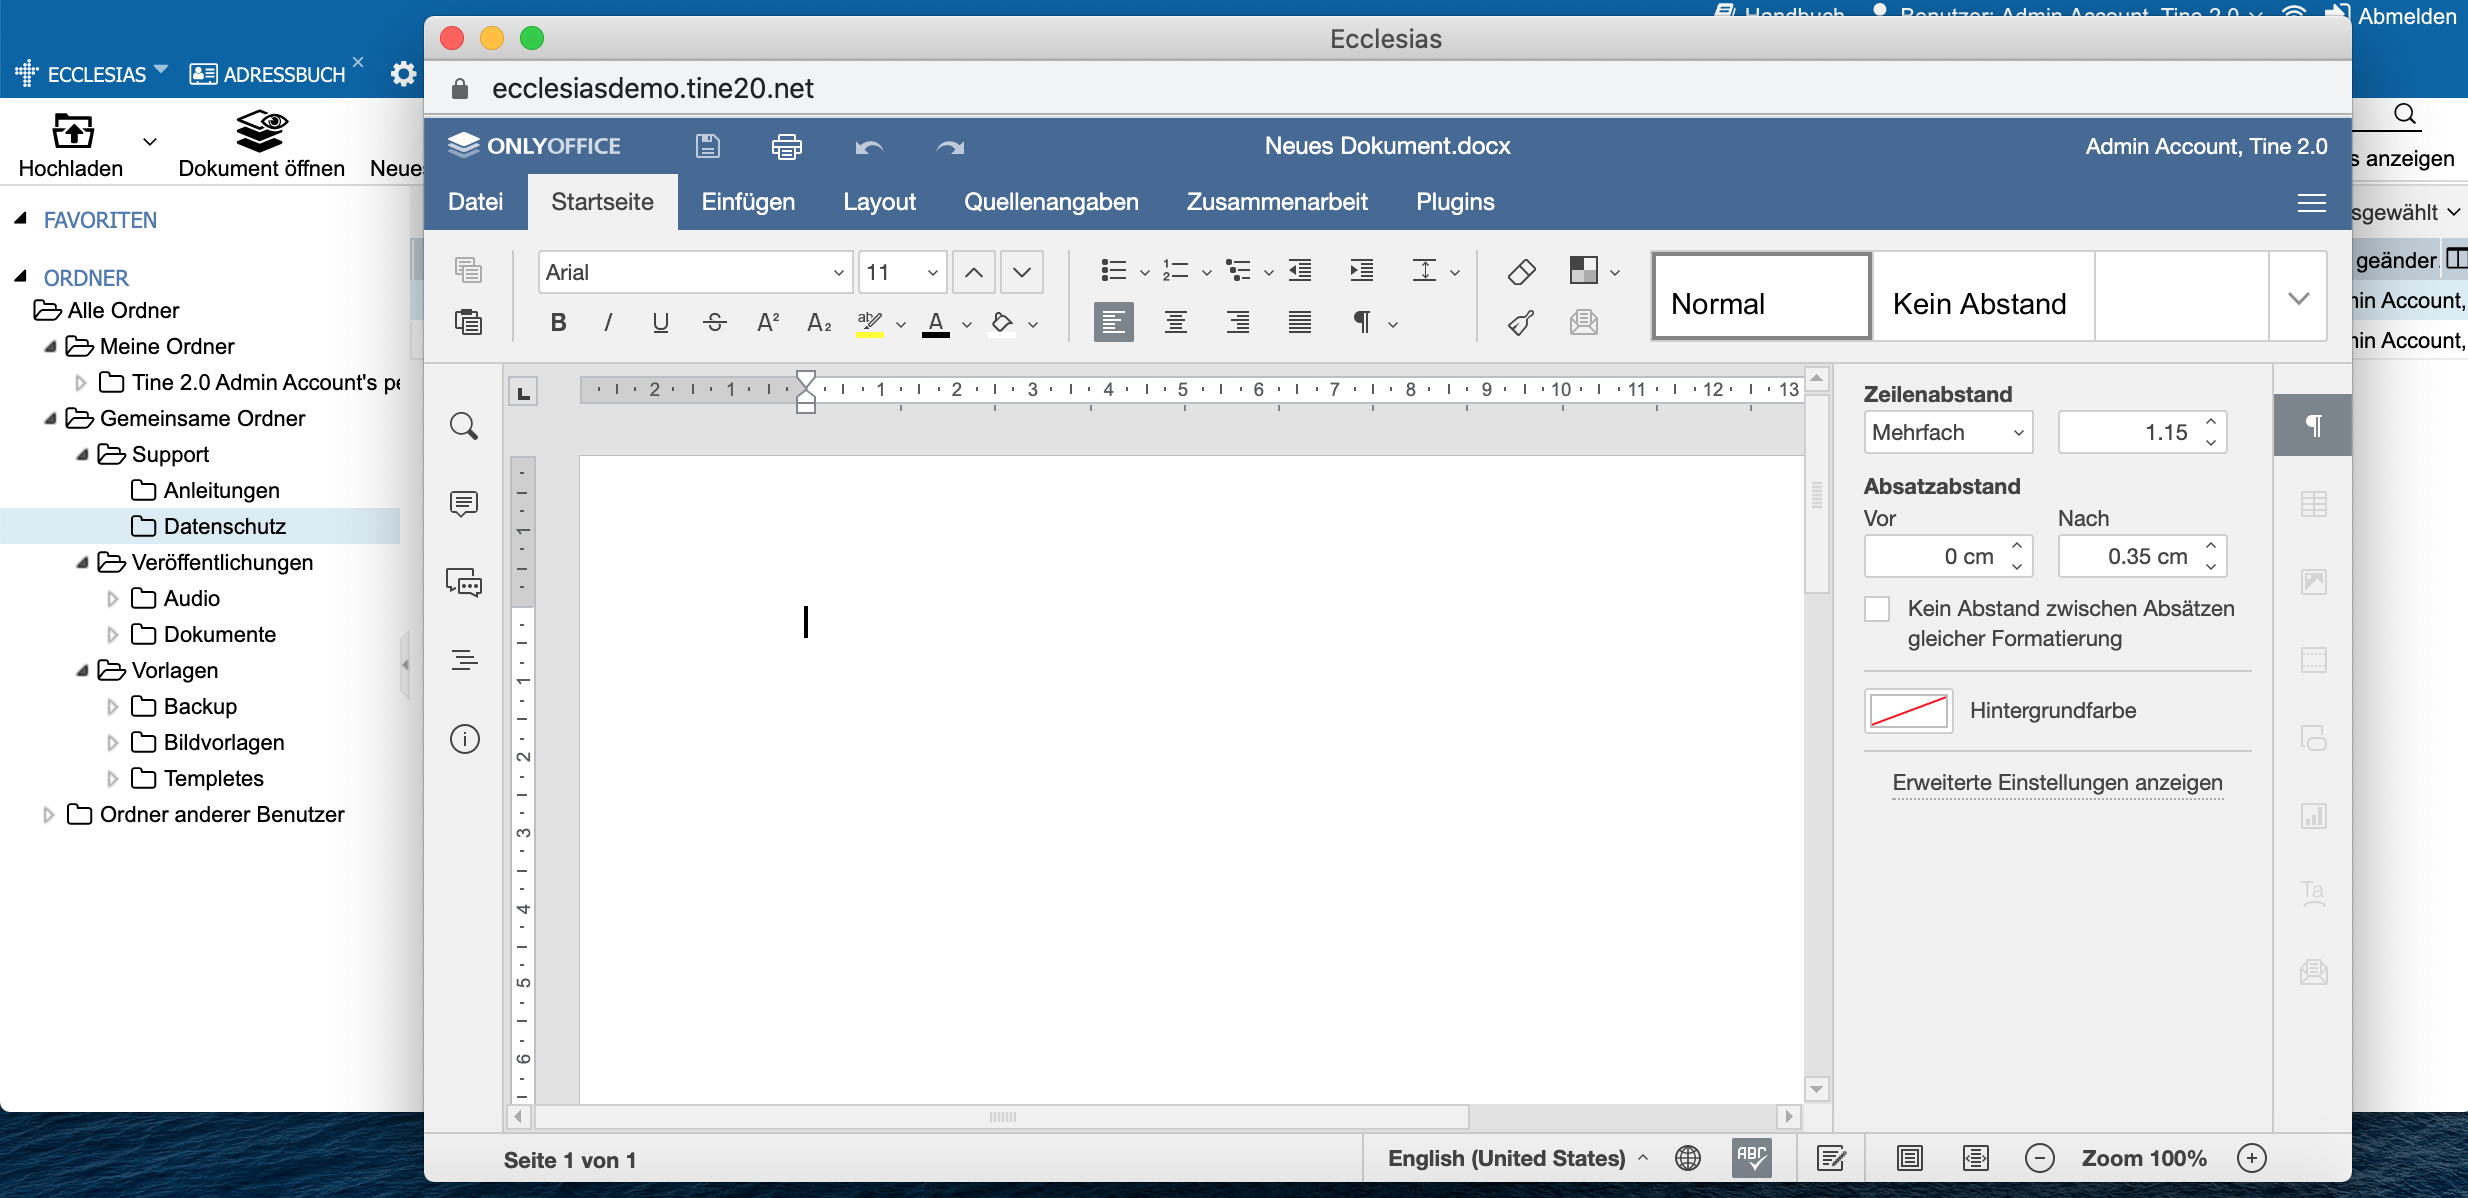Save the document with the save icon
The height and width of the screenshot is (1198, 2468).
coord(708,146)
